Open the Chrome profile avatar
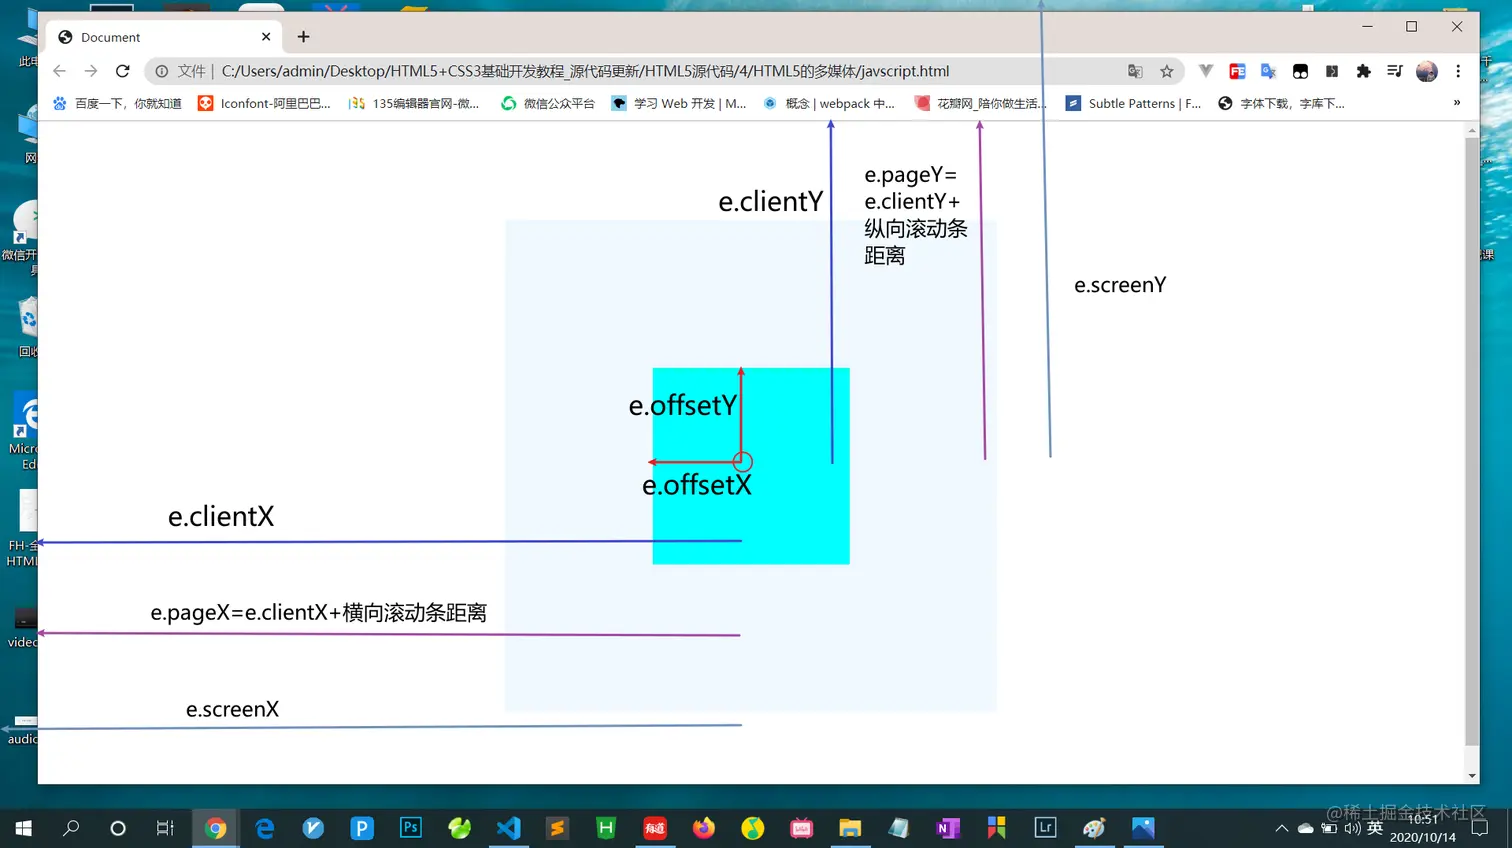This screenshot has width=1512, height=848. click(x=1427, y=71)
